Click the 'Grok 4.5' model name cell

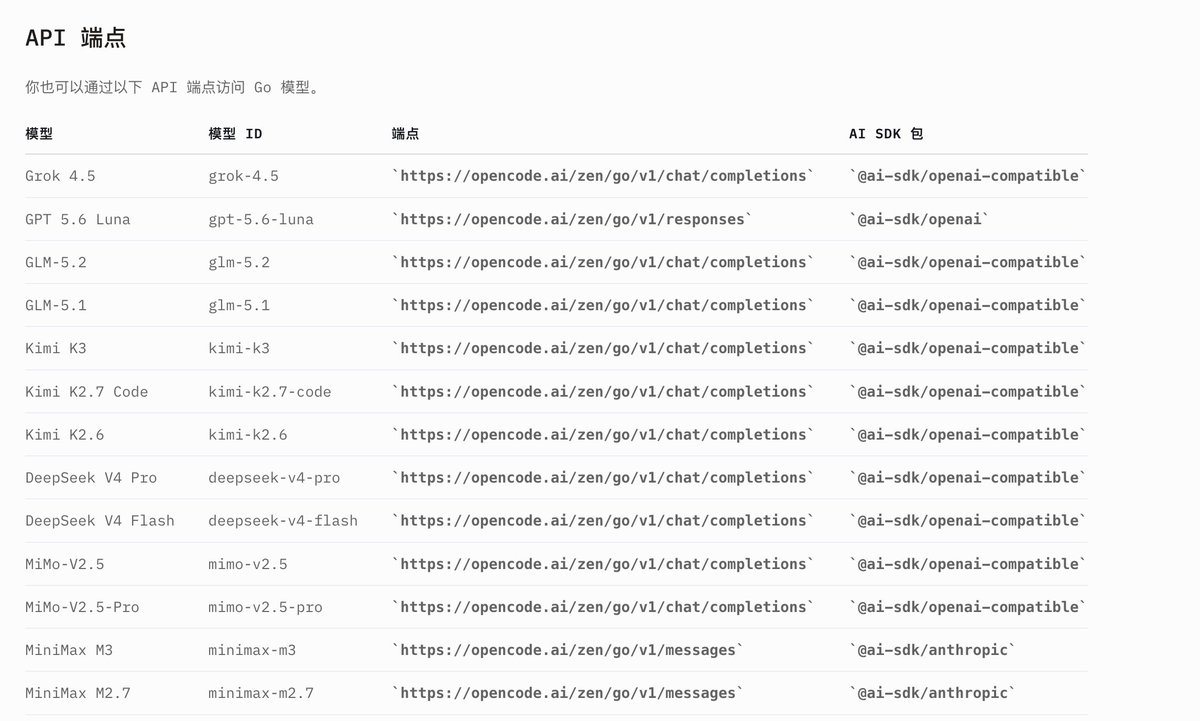pos(60,176)
